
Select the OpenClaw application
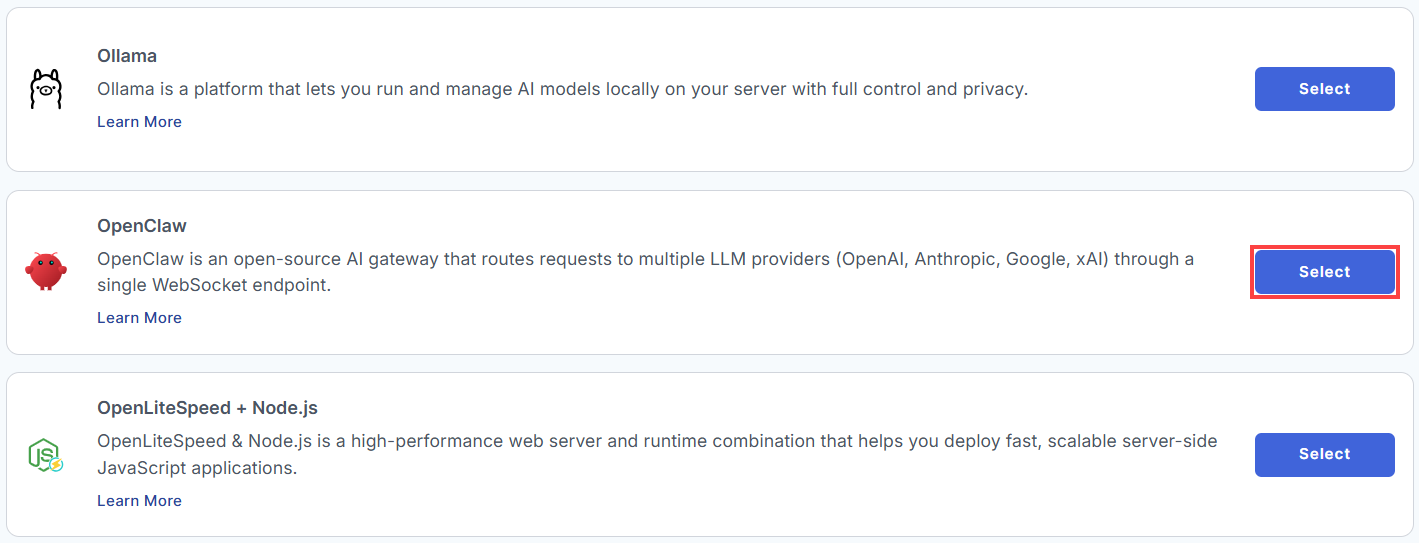pyautogui.click(x=1324, y=272)
